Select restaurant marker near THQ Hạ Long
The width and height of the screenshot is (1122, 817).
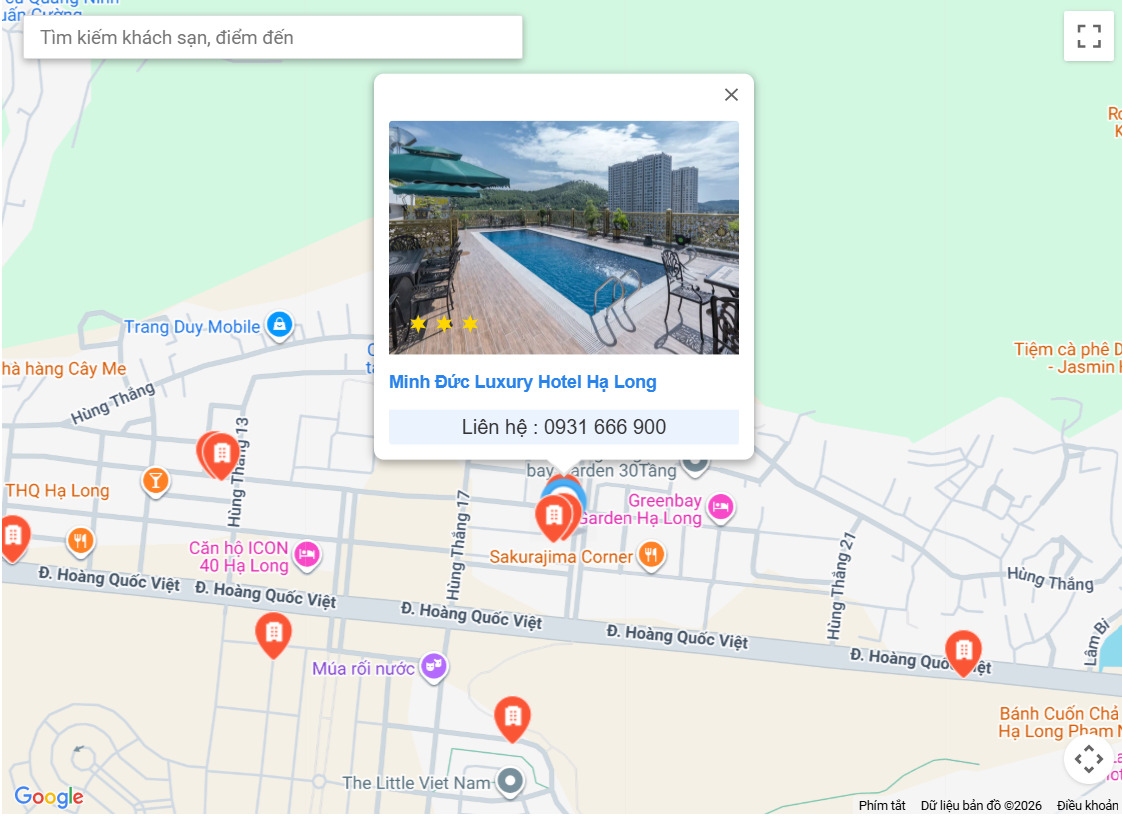(x=80, y=542)
